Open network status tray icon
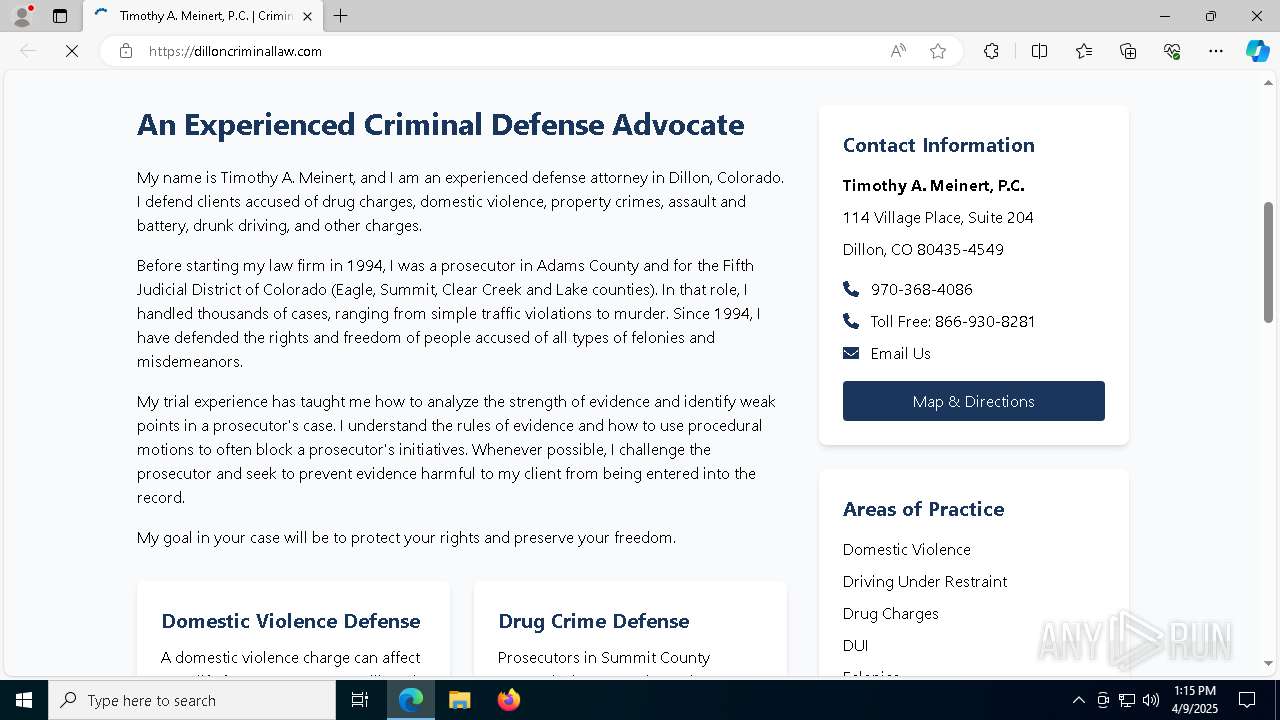 pos(1127,700)
